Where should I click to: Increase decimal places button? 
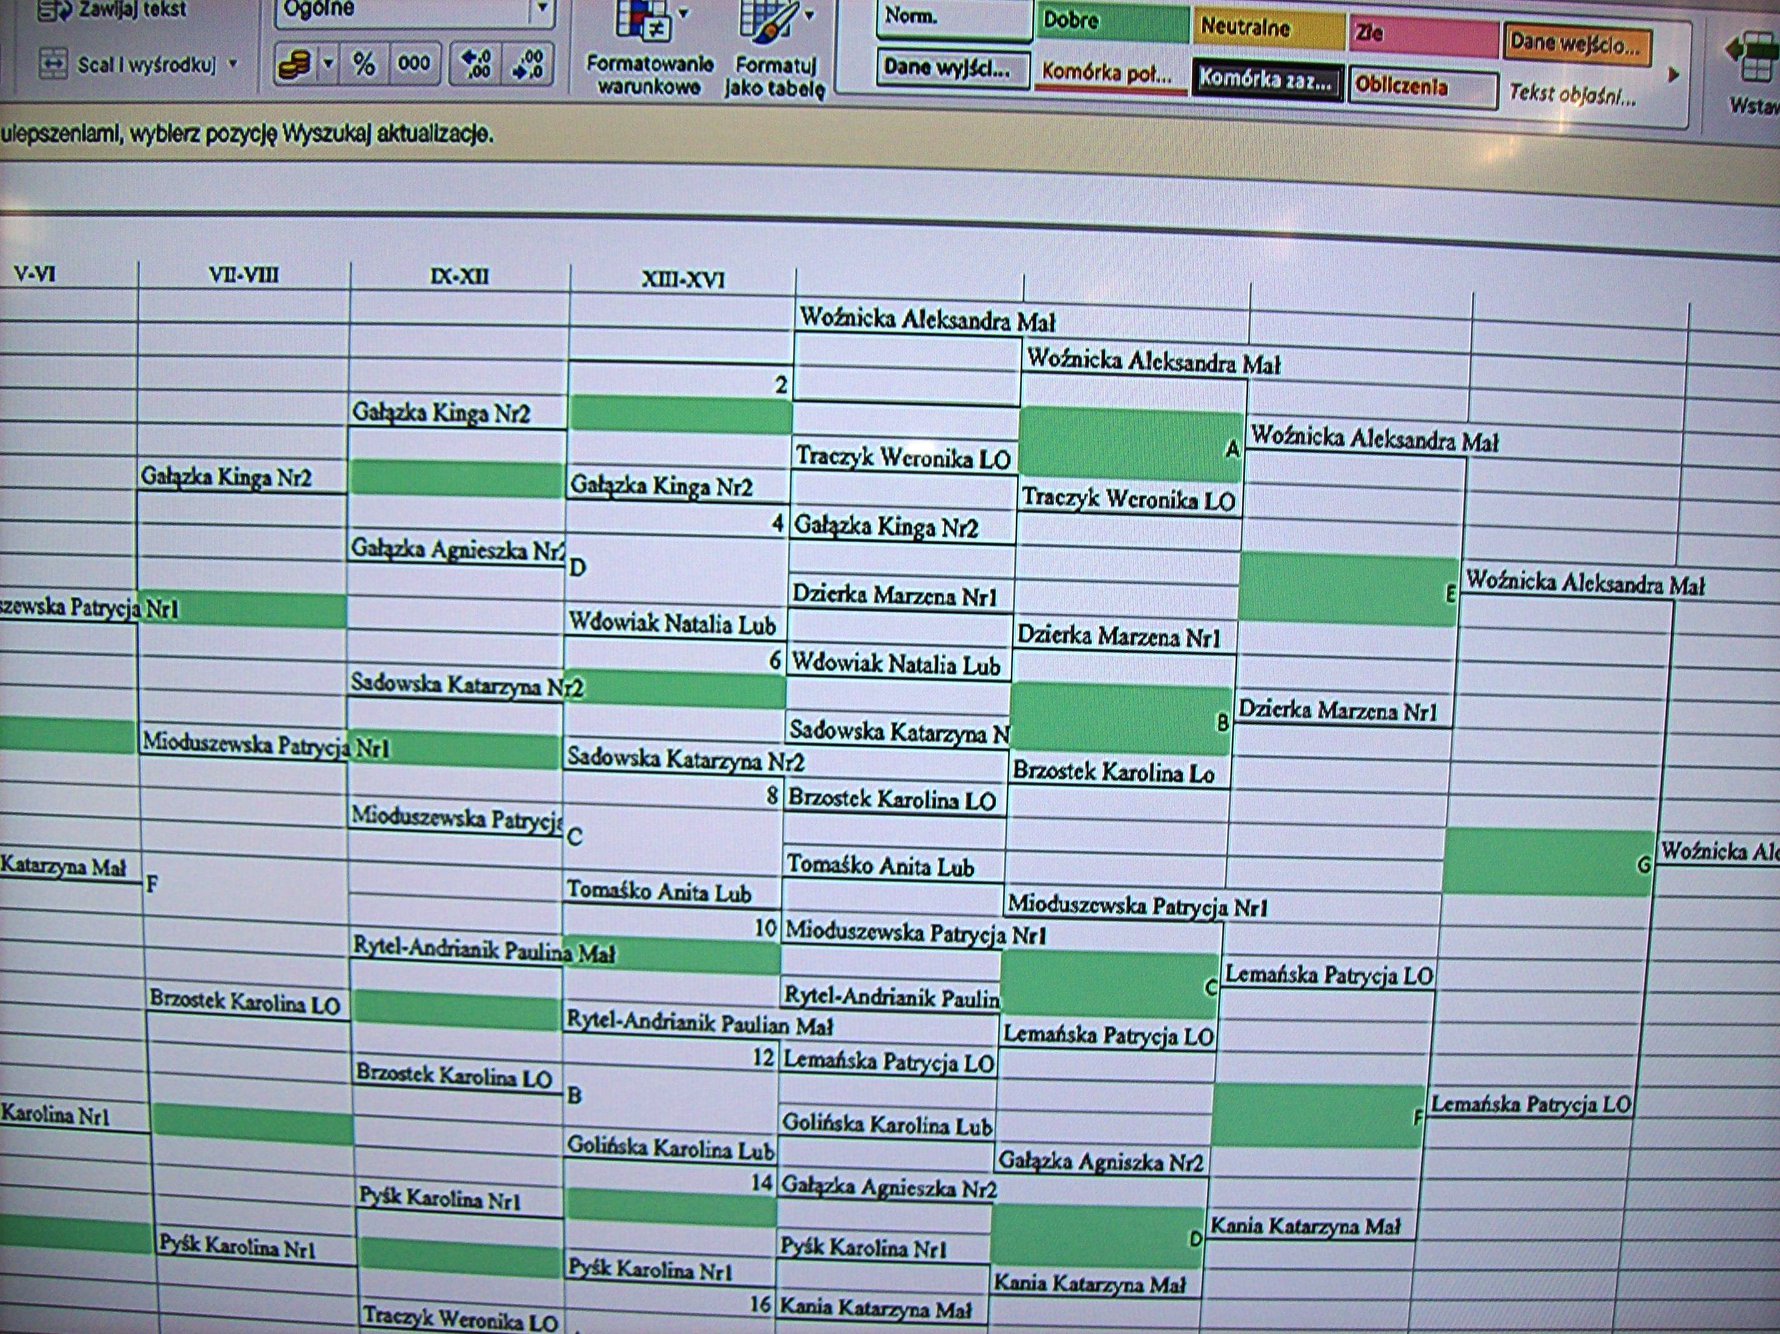pyautogui.click(x=477, y=65)
